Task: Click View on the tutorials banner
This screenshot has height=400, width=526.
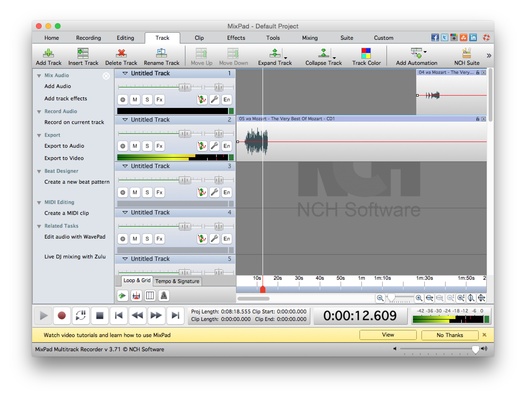Action: pos(388,335)
